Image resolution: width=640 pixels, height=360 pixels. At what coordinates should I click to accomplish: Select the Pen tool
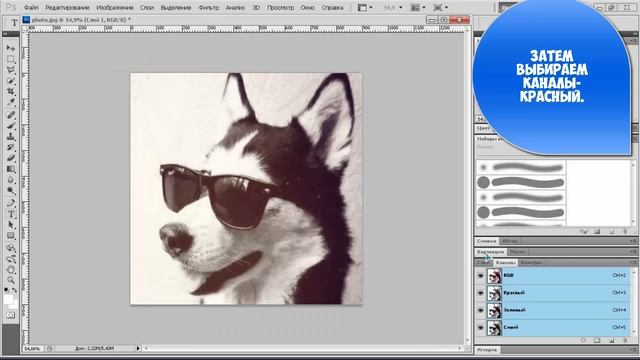tap(11, 203)
